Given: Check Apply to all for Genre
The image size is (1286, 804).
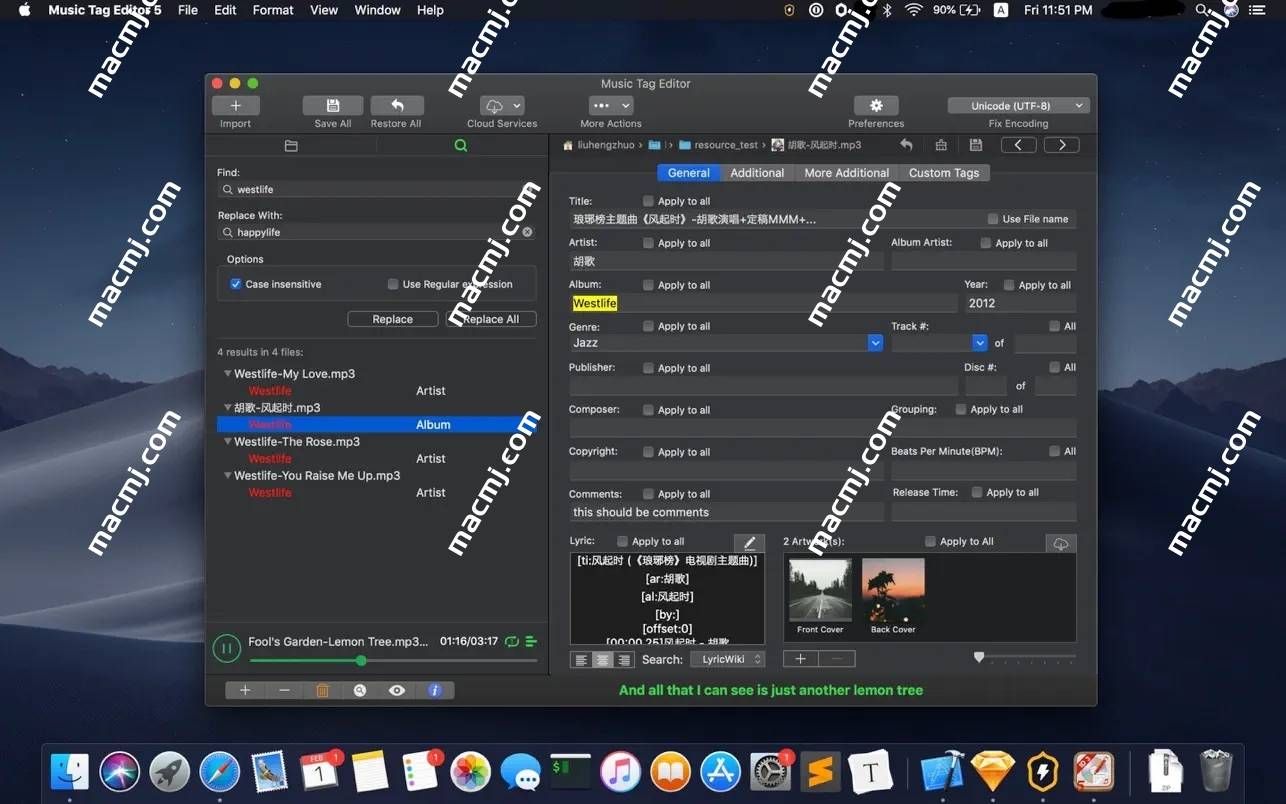Looking at the screenshot, I should tap(649, 326).
